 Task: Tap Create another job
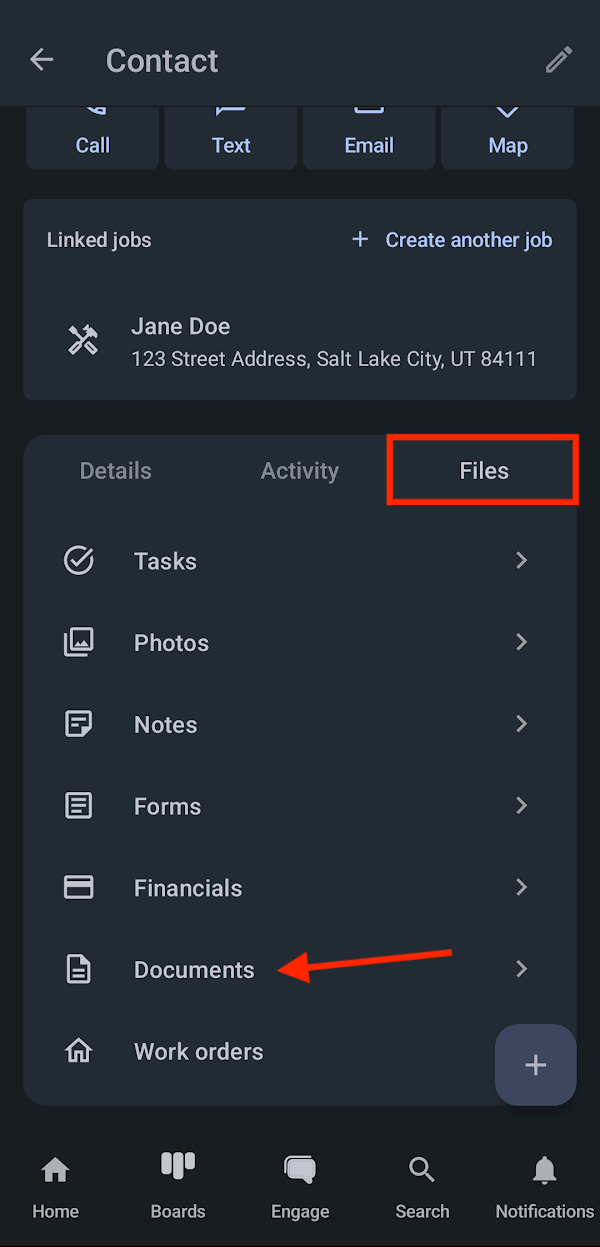pyautogui.click(x=450, y=240)
